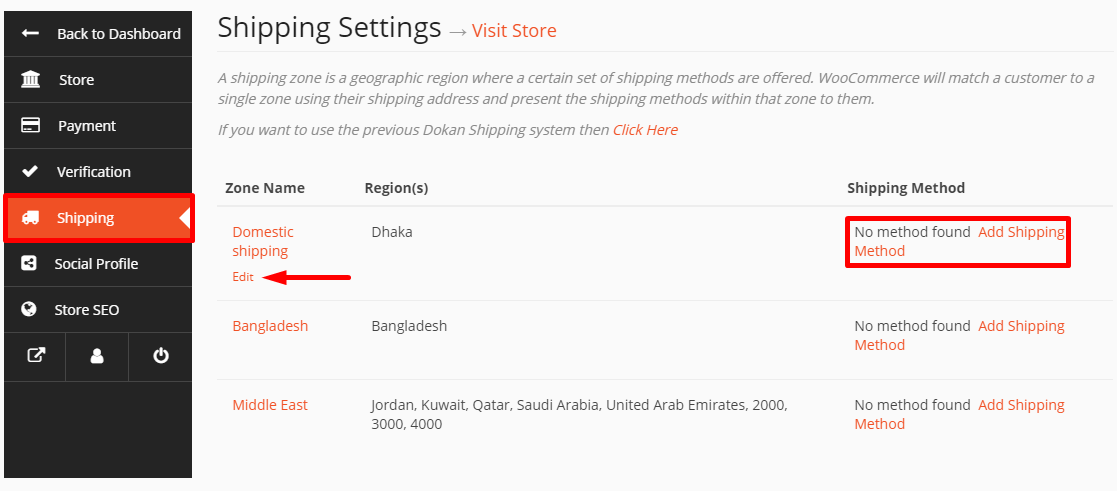Open the external link icon in sidebar

click(x=35, y=356)
